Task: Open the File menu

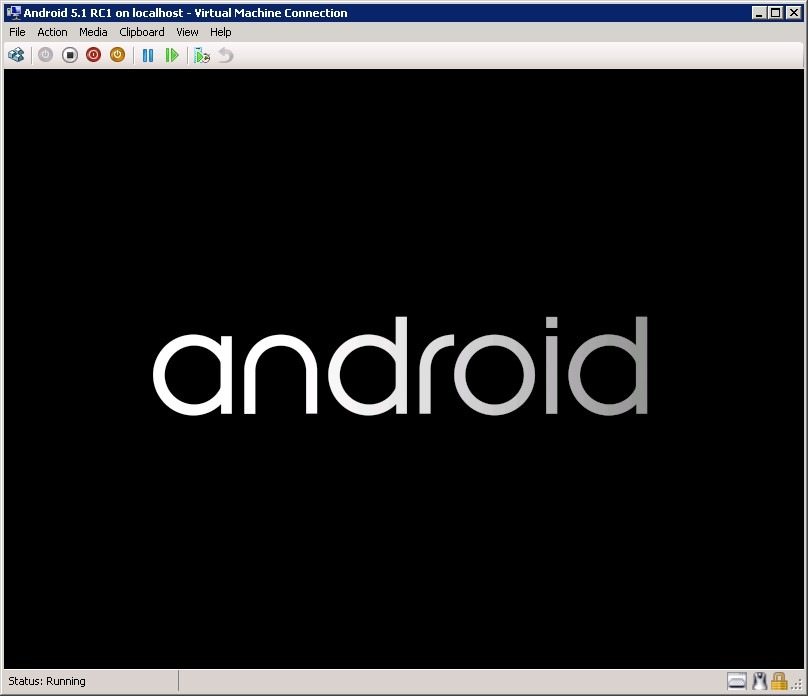Action: click(16, 32)
